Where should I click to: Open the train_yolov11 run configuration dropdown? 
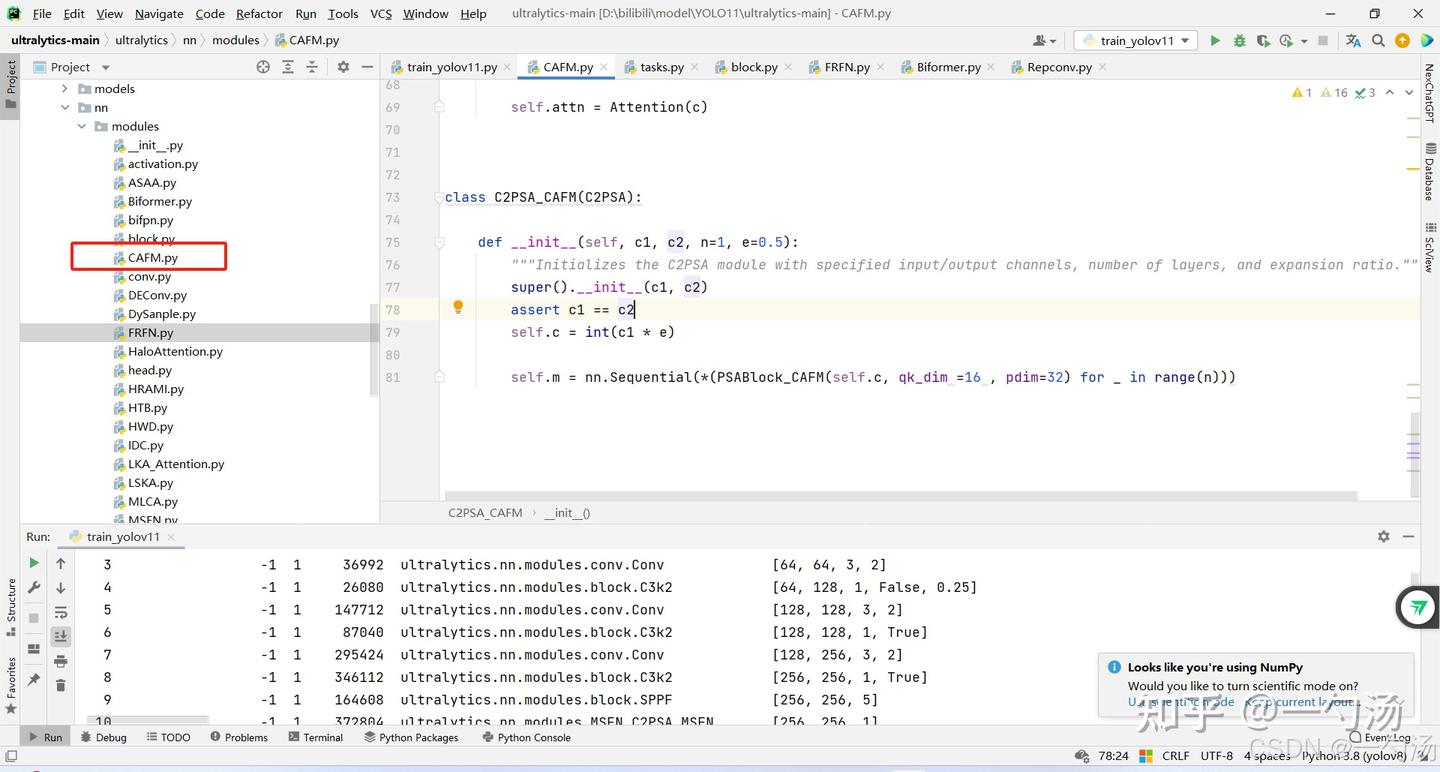(1136, 41)
